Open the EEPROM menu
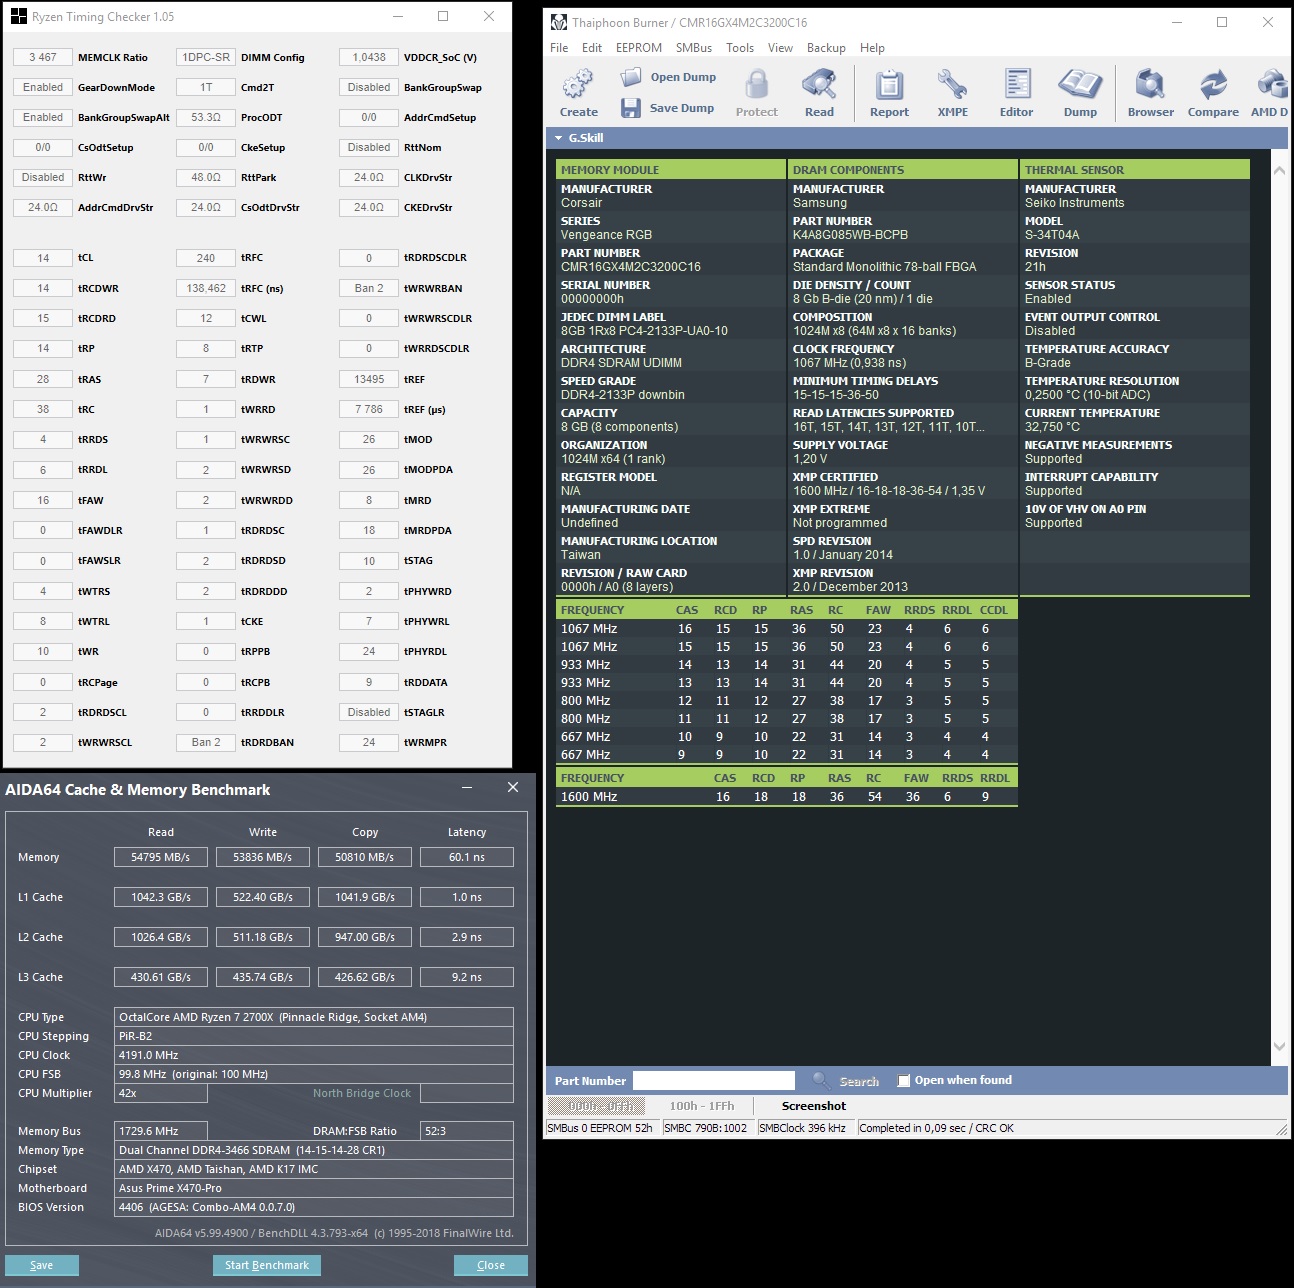 (x=639, y=48)
